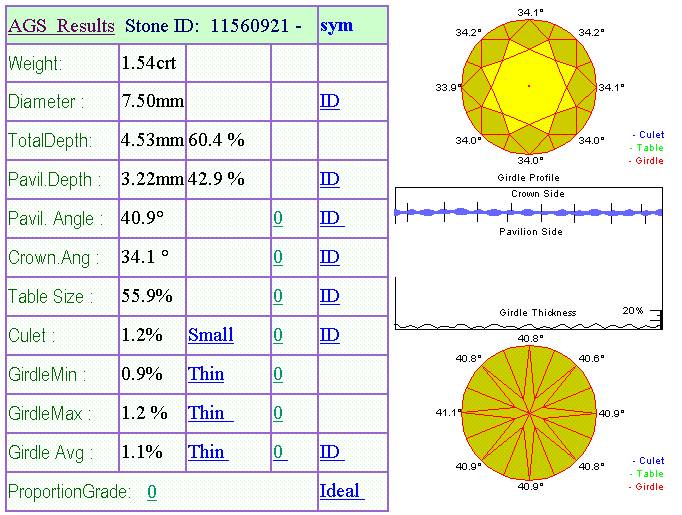This screenshot has height=515, width=682.
Task: Click the 0 grade link for Girdle Avg
Action: (x=280, y=452)
